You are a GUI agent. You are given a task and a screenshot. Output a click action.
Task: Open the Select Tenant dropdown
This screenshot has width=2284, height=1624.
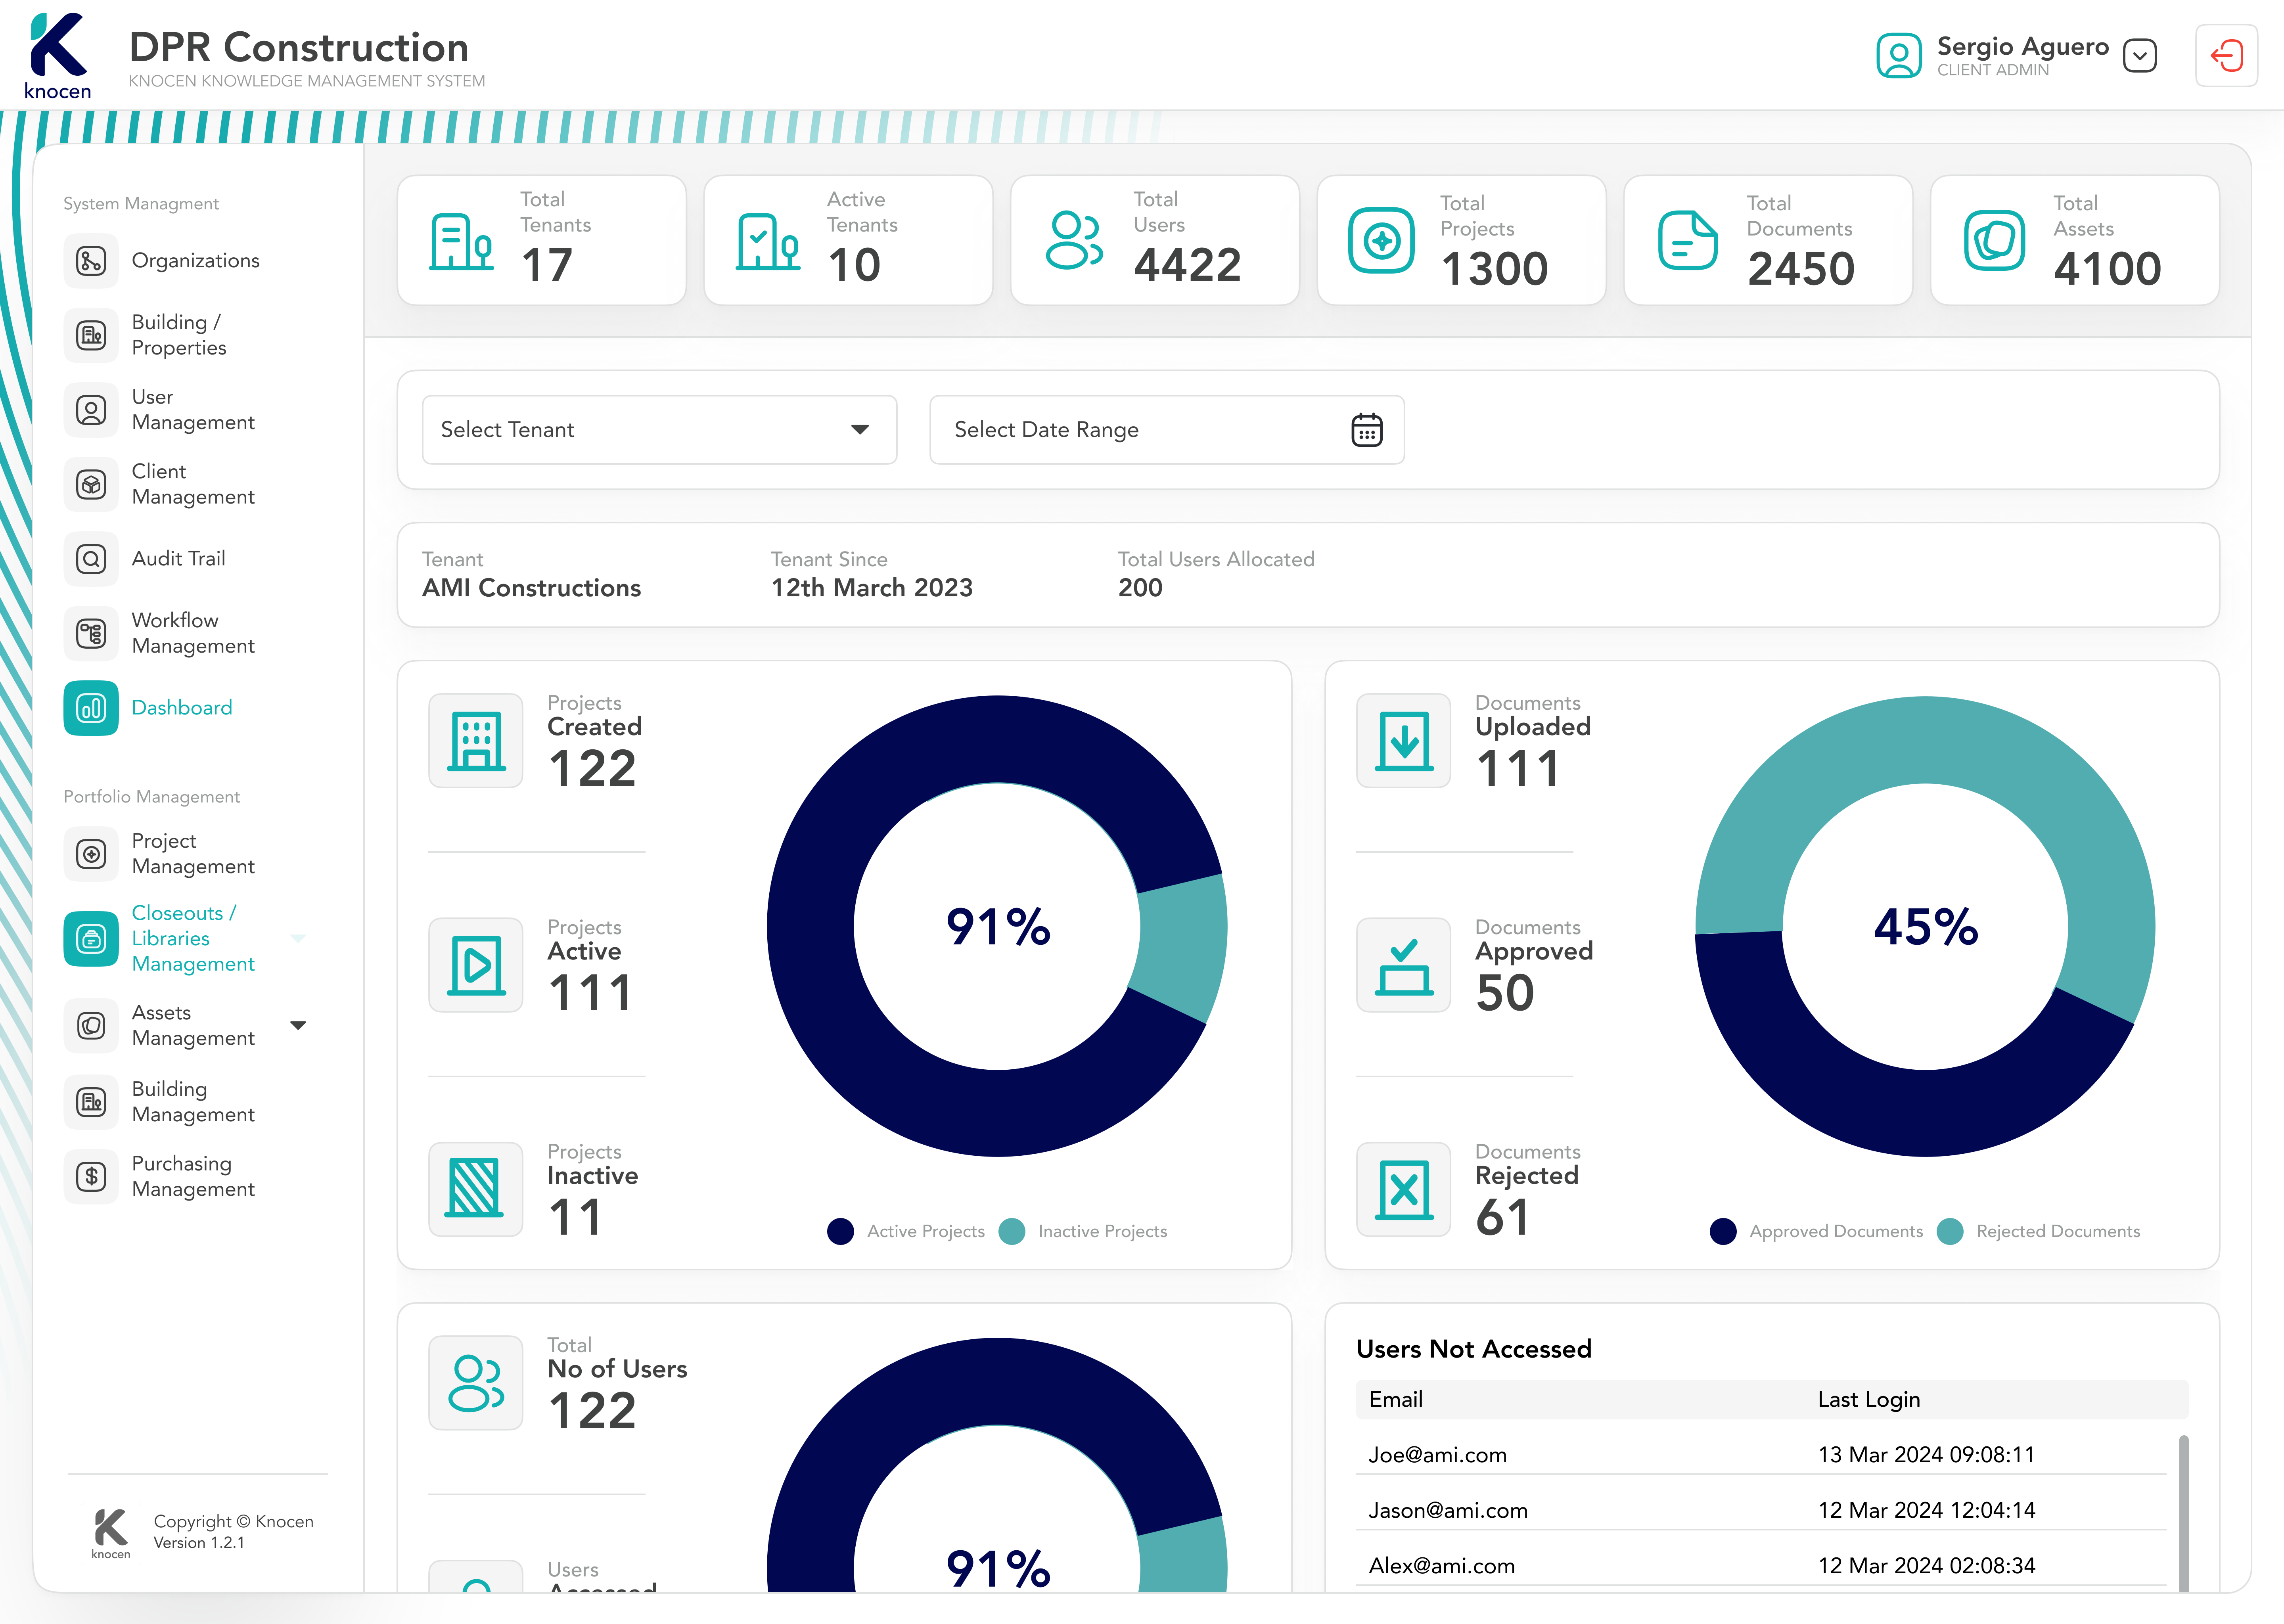pyautogui.click(x=659, y=430)
